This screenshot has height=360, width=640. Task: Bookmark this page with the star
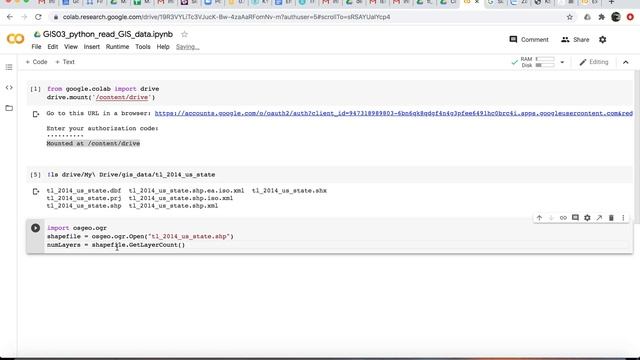click(570, 17)
